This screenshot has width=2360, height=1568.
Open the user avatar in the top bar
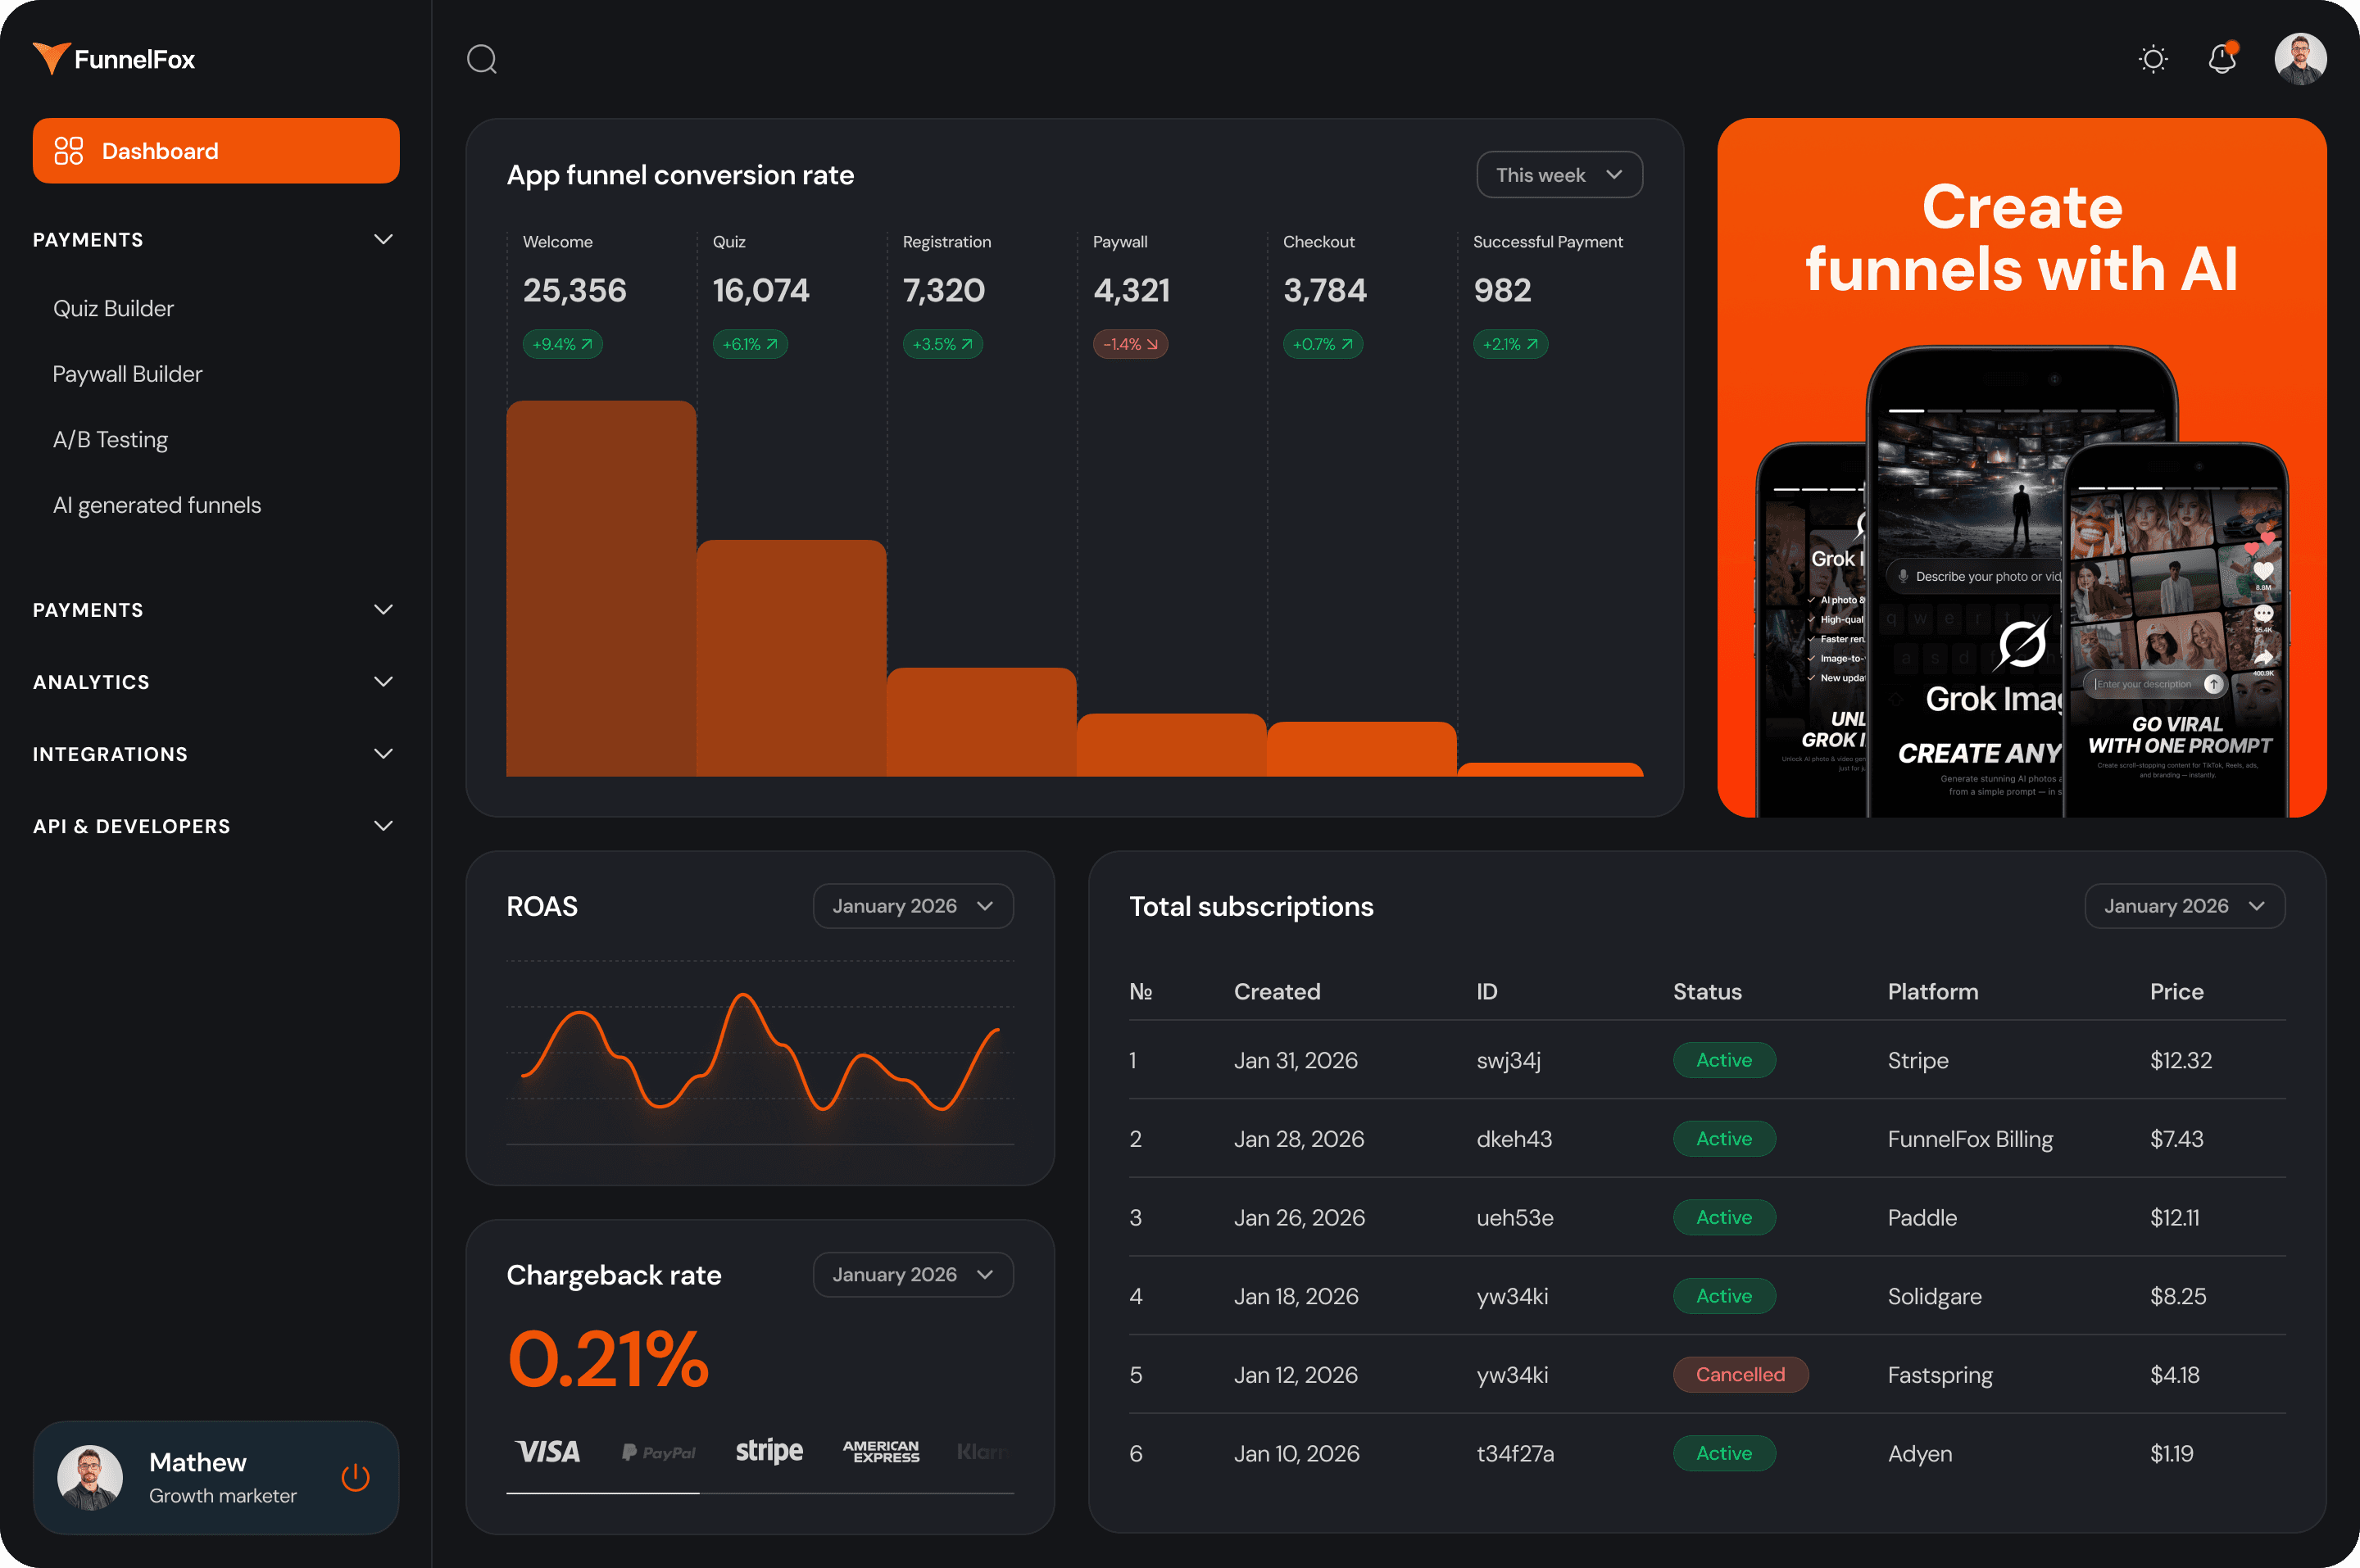(x=2300, y=59)
